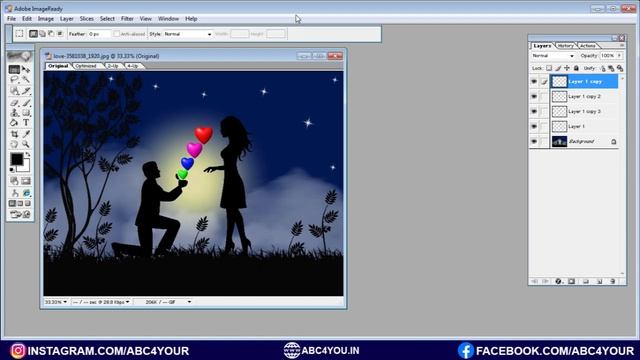
Task: Select the Background layer thumbnail
Action: (x=559, y=141)
